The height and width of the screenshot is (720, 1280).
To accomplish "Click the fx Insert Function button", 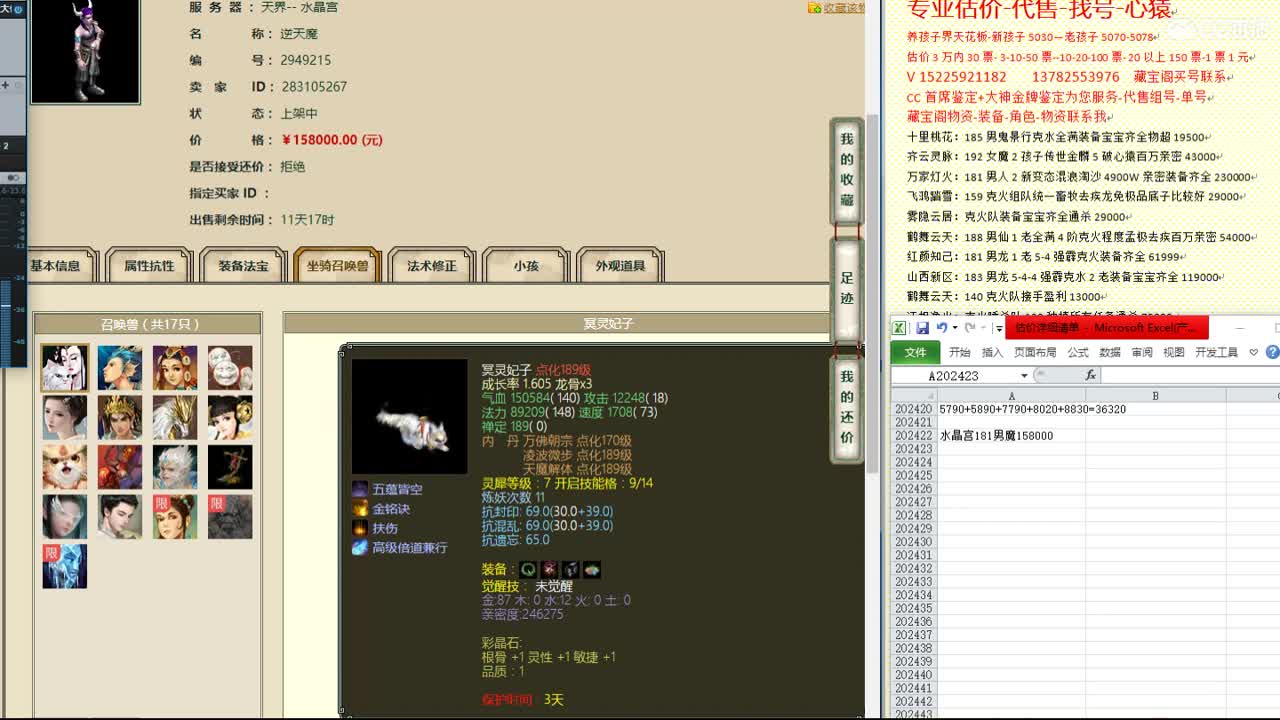I will coord(1090,375).
